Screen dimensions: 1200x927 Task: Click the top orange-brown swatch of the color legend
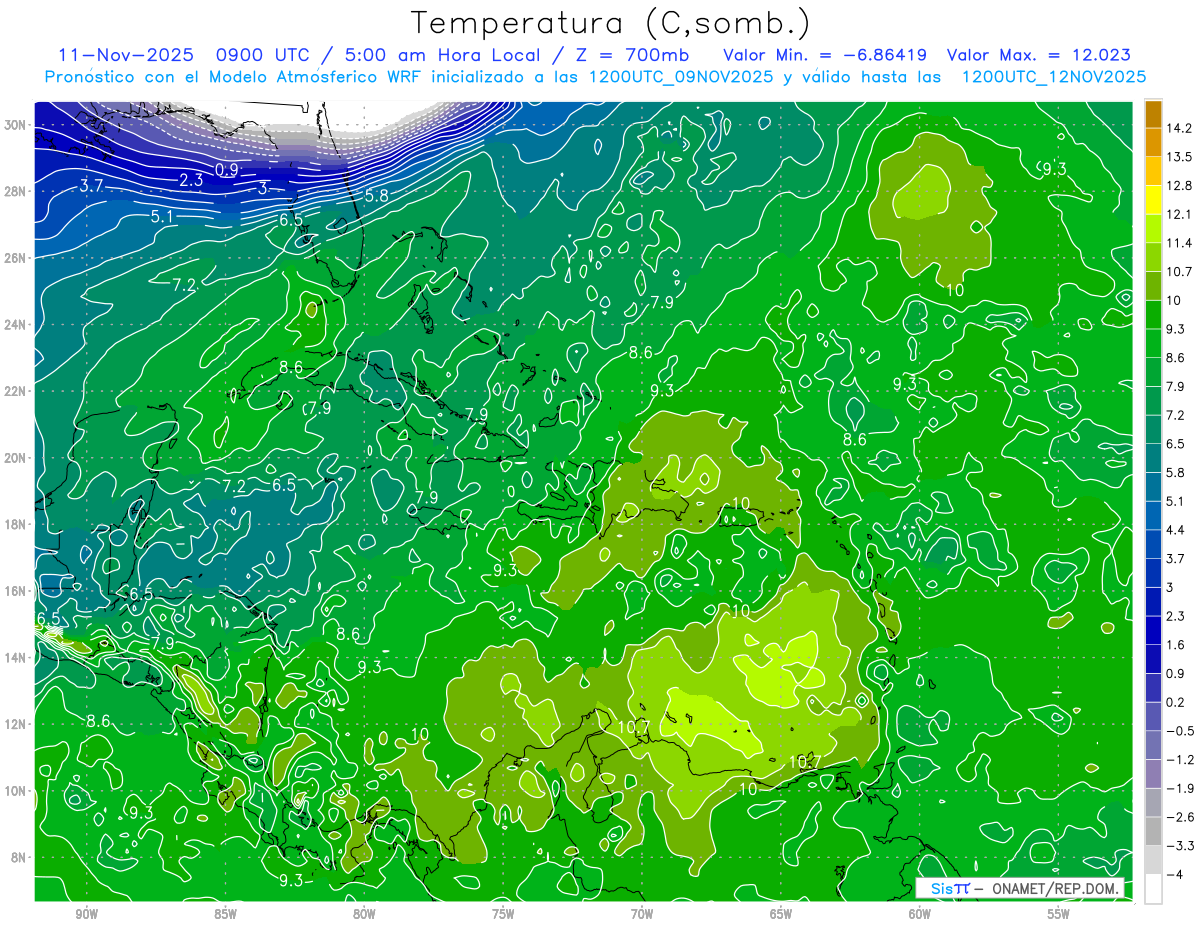click(x=1153, y=114)
